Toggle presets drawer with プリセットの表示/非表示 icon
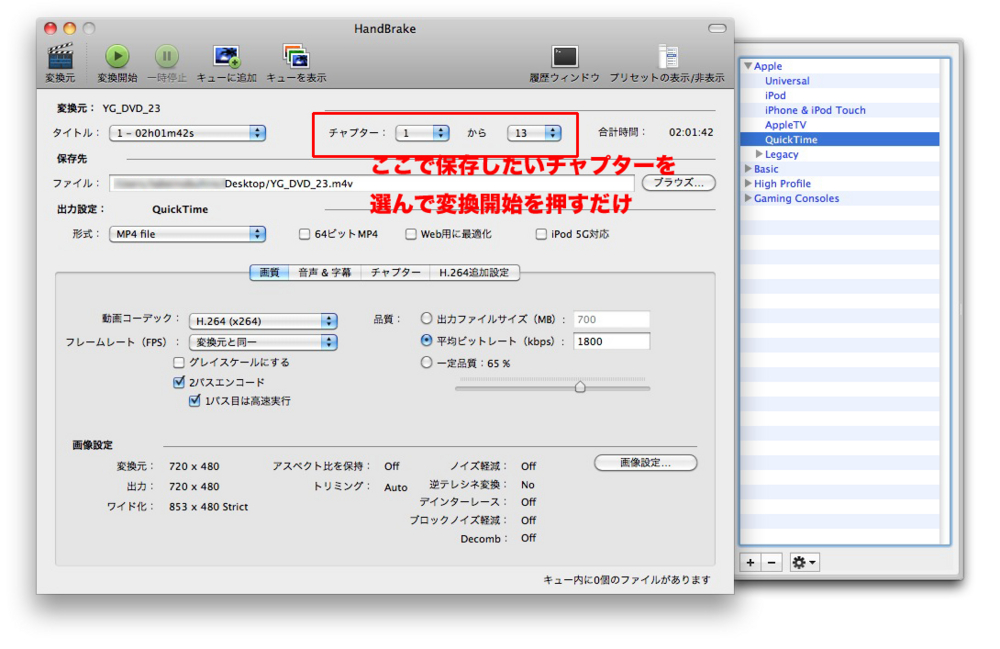Image resolution: width=1000 pixels, height=649 pixels. click(667, 56)
